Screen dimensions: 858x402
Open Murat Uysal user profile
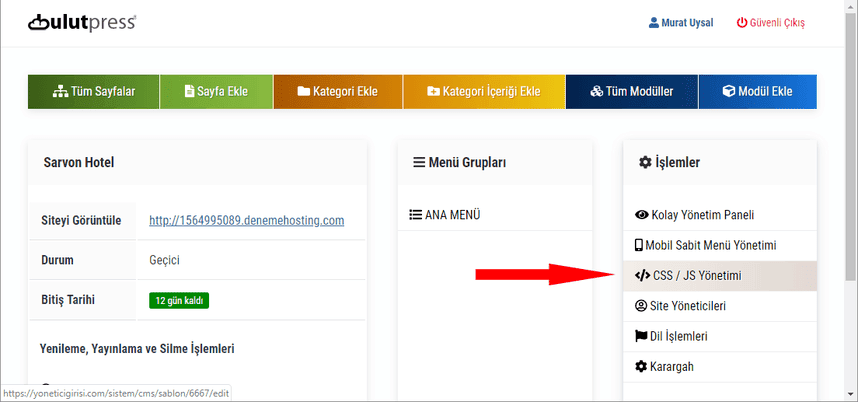(x=681, y=23)
